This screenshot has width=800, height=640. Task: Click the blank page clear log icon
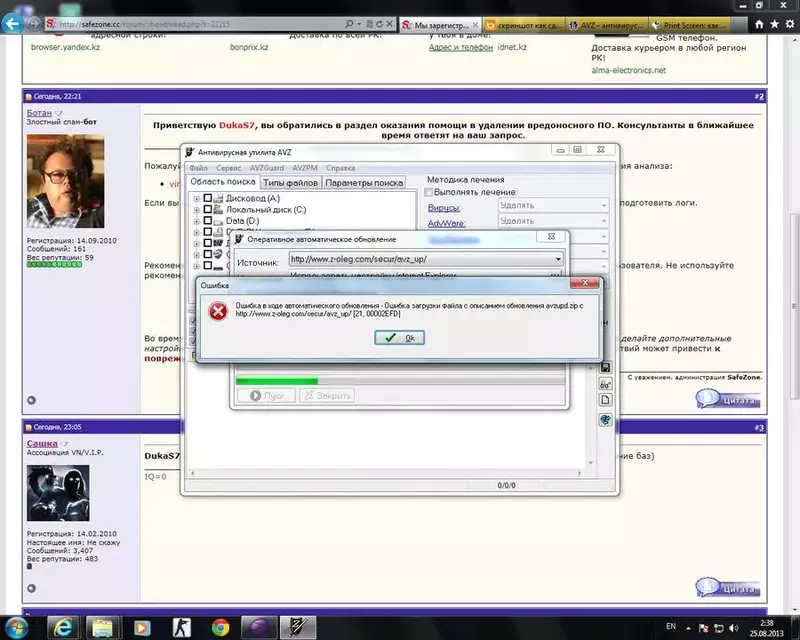click(605, 400)
